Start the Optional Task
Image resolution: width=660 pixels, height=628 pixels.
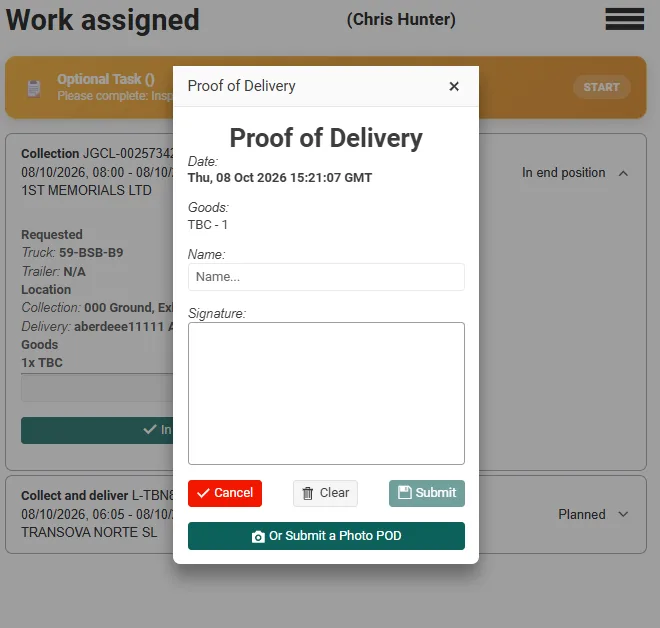pos(601,87)
